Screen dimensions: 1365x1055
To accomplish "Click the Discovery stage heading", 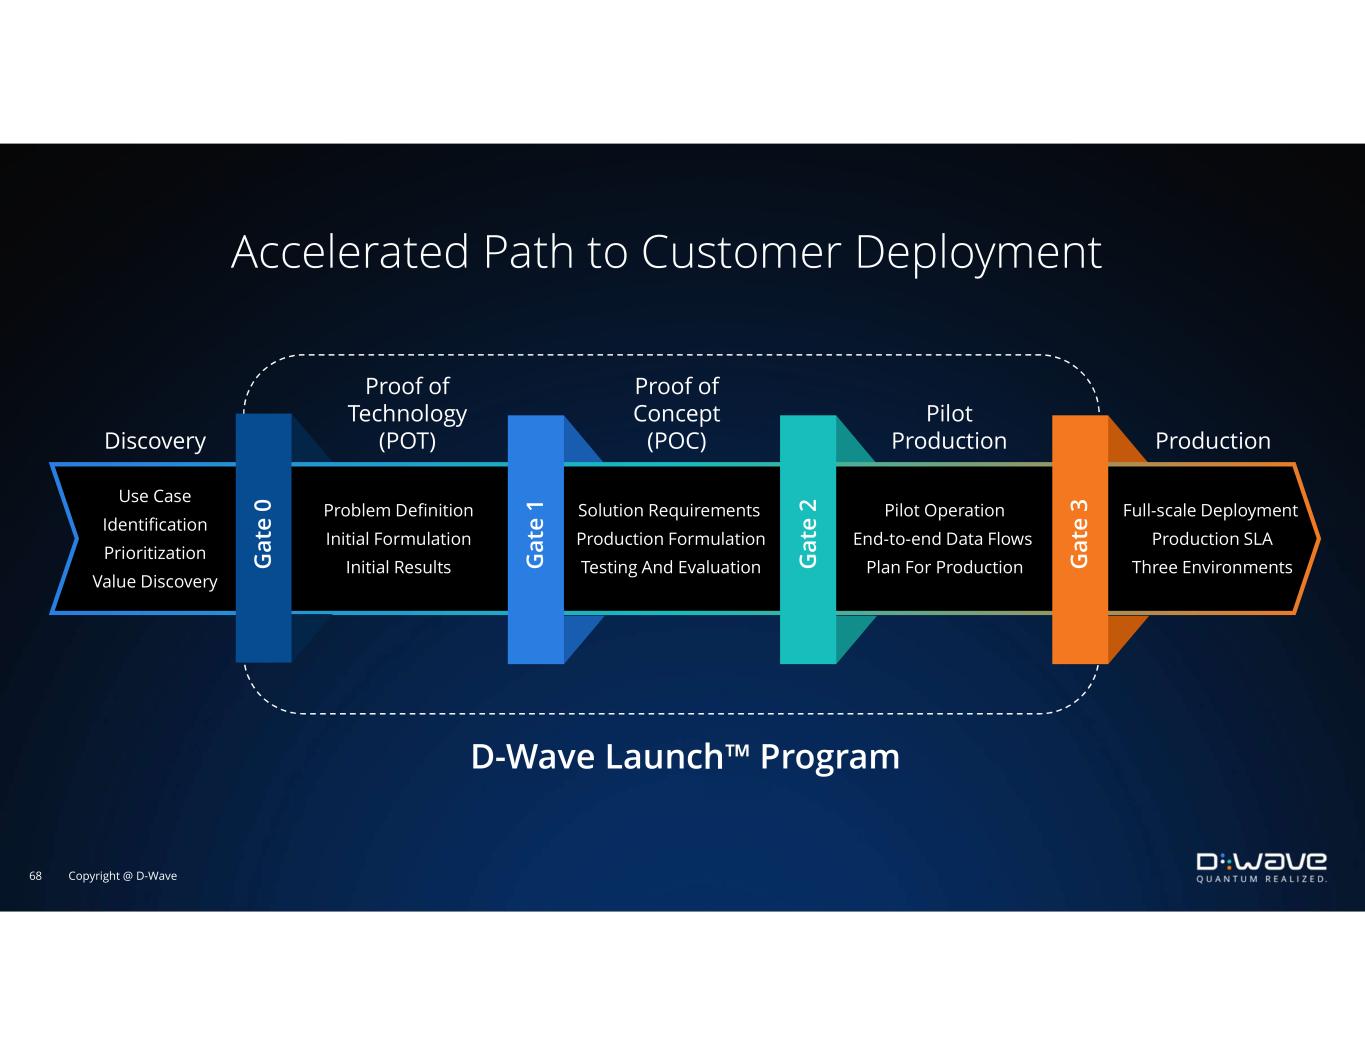I will click(155, 441).
